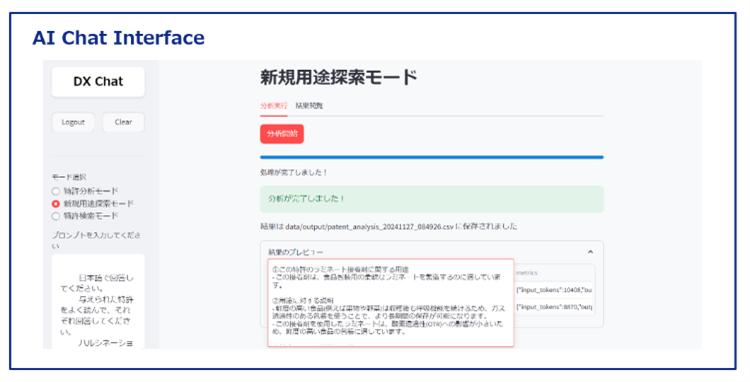The width and height of the screenshot is (750, 382).
Task: Collapse the 結果のプレビュー expander chevron
Action: [x=590, y=252]
